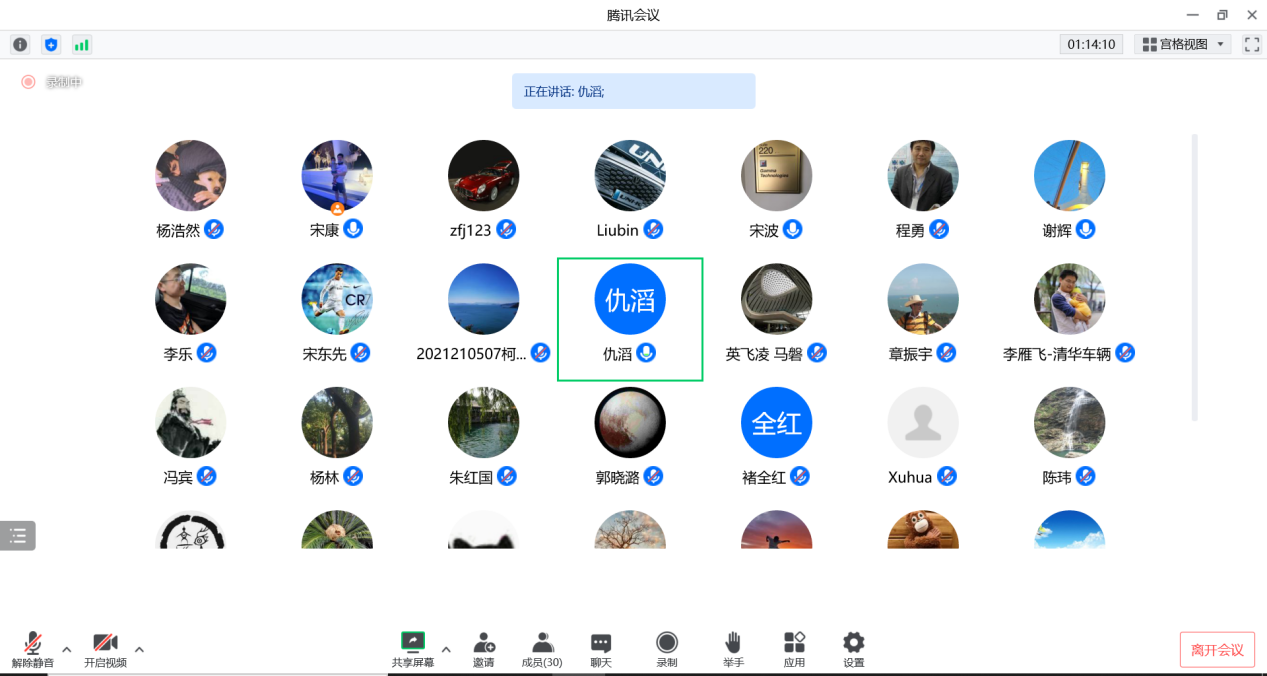Raise hand using 举手 icon
This screenshot has width=1267, height=676.
tap(733, 649)
